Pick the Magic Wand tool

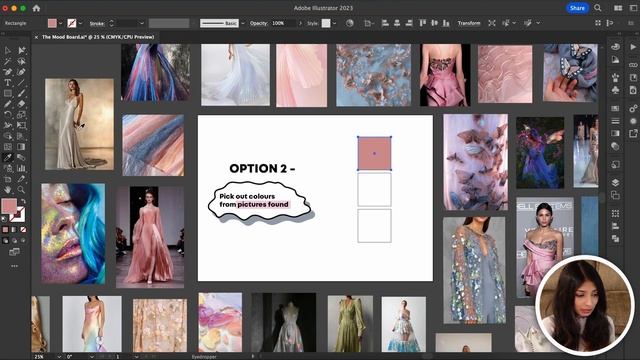point(8,61)
